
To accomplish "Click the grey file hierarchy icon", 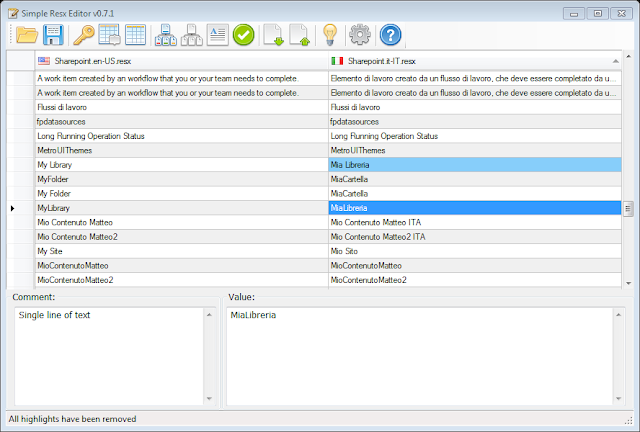I will (192, 35).
